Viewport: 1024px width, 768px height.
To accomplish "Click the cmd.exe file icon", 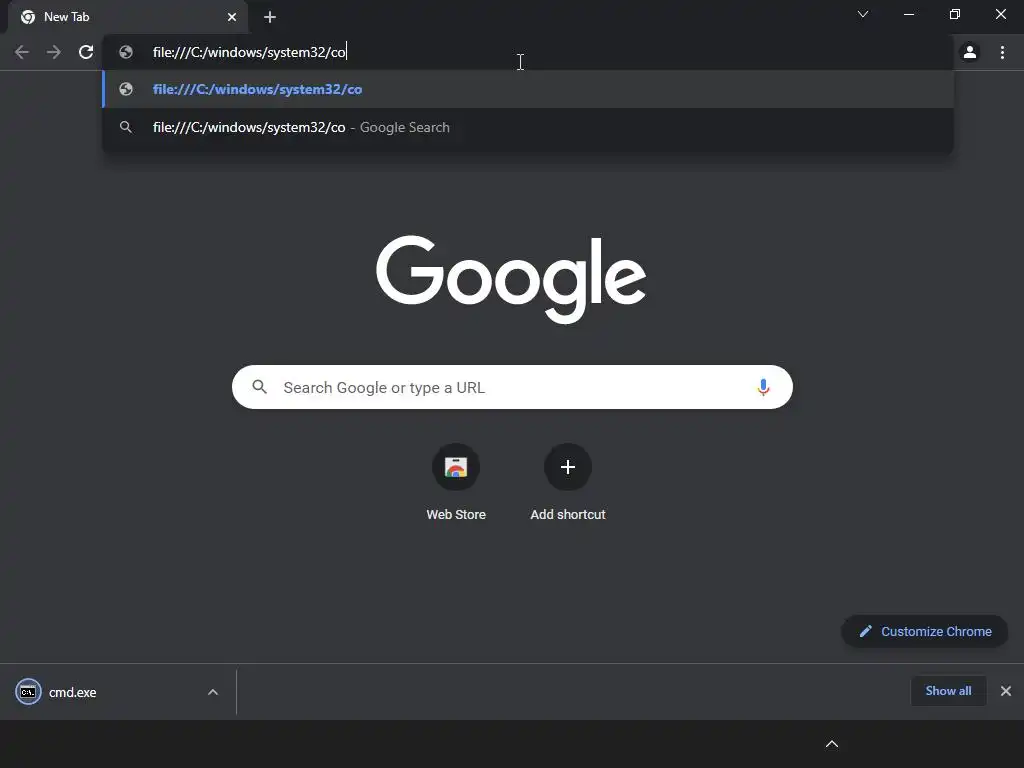I will point(28,692).
